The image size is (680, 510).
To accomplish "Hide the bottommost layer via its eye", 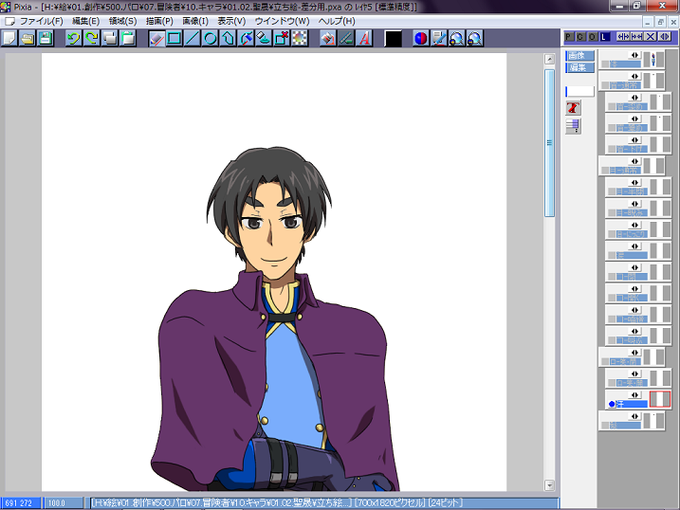I will [x=634, y=416].
